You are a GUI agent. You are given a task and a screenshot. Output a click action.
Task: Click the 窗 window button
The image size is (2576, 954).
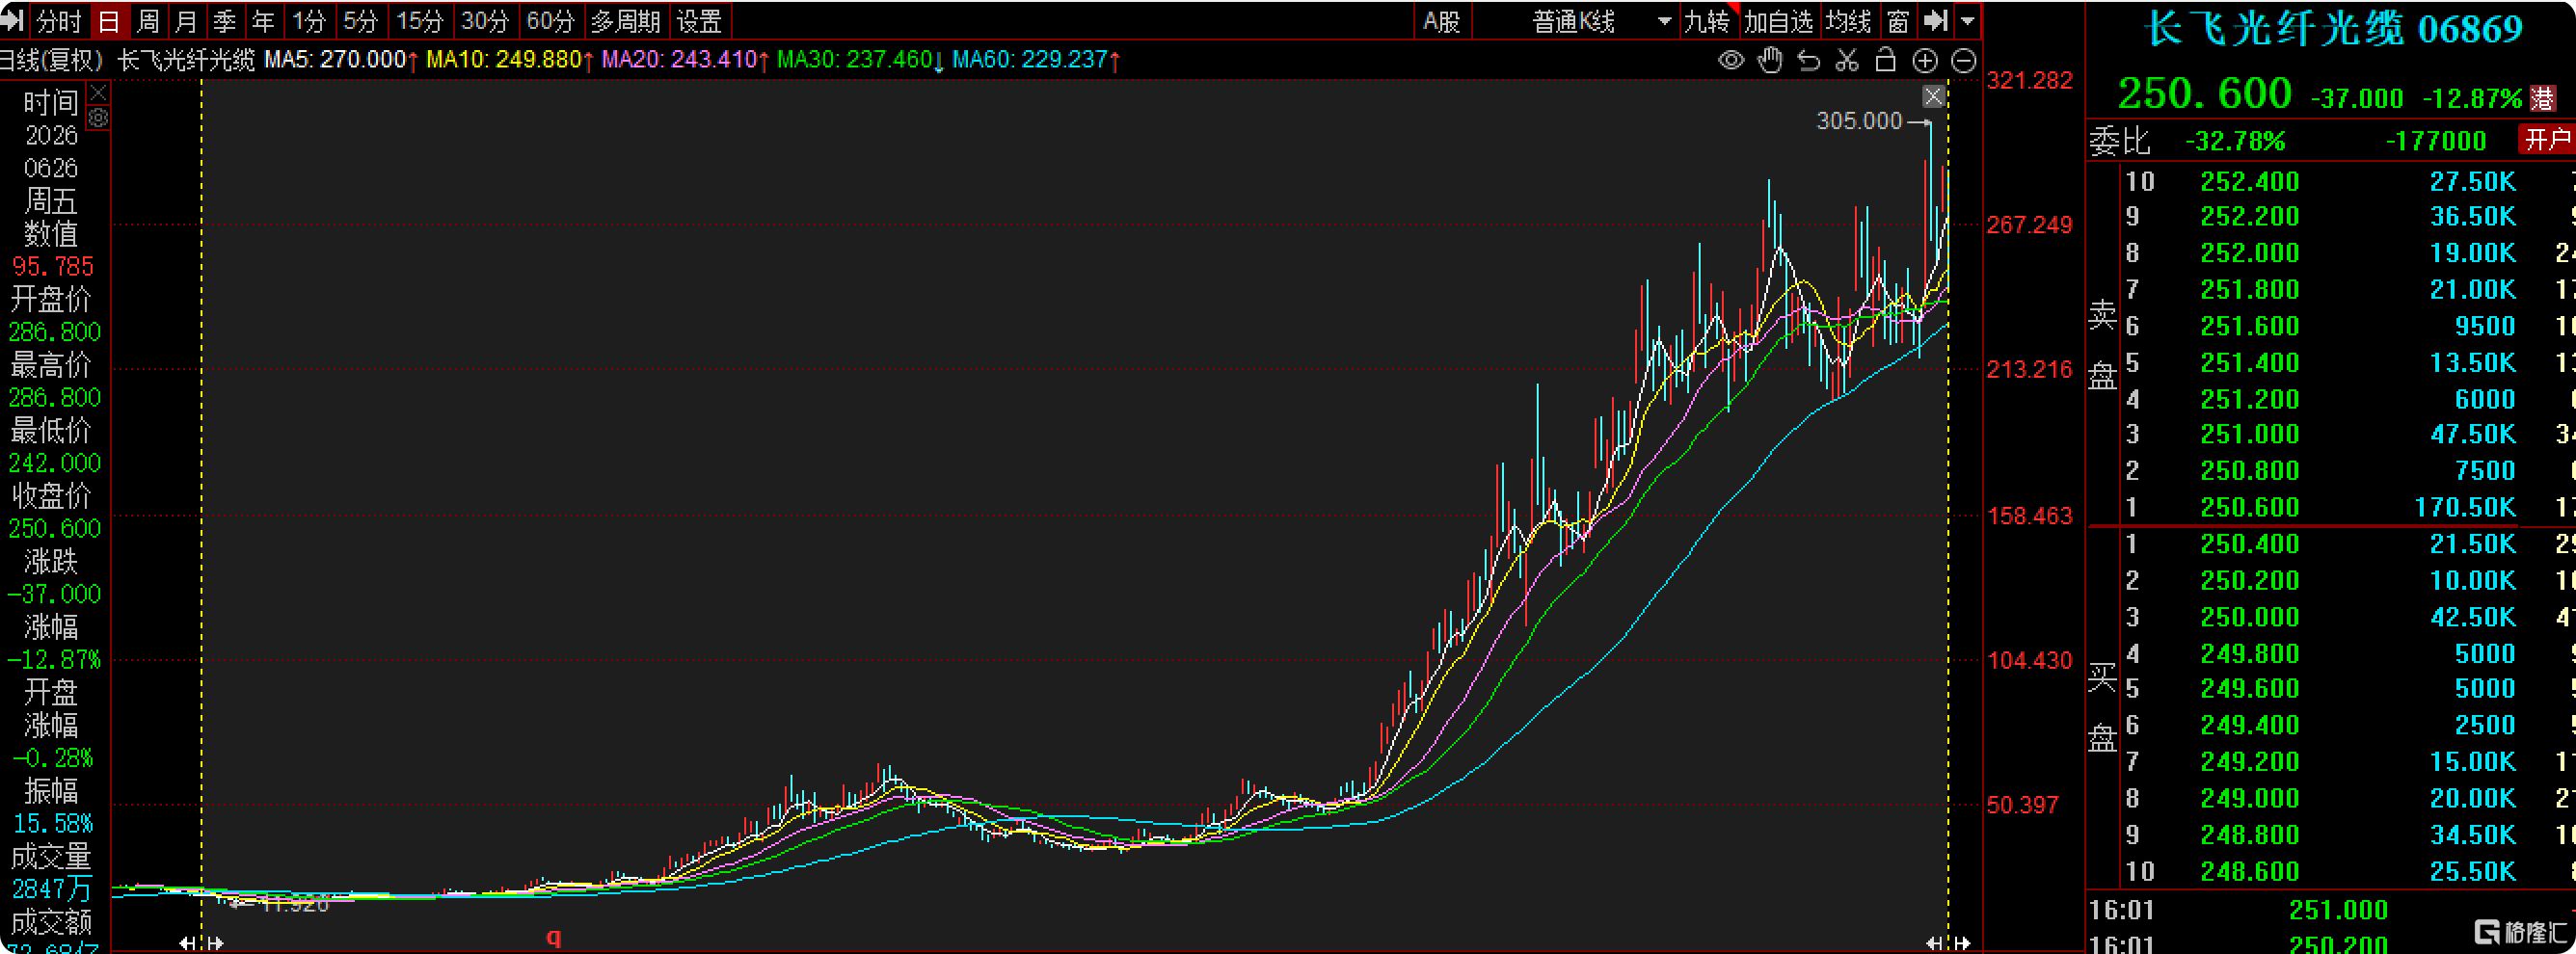coord(1898,21)
